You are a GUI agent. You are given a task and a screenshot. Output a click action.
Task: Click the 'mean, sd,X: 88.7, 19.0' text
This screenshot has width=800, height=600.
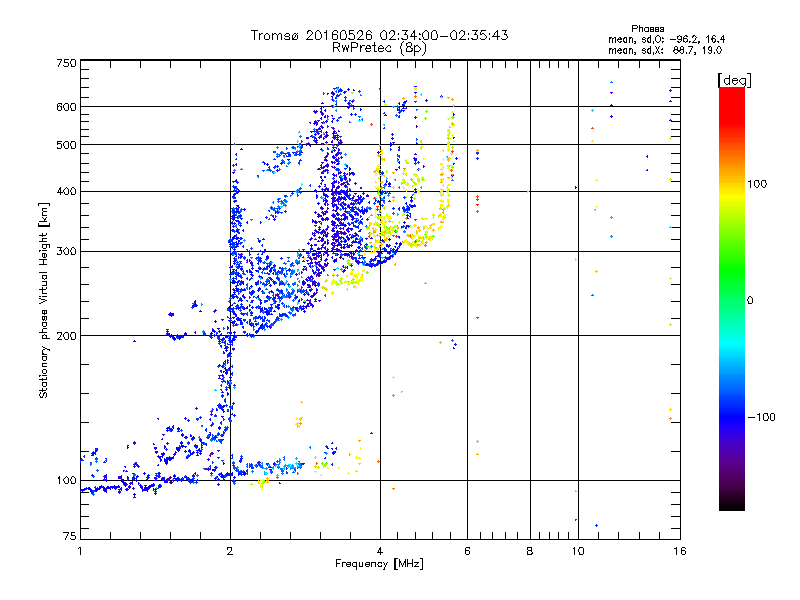tap(665, 50)
